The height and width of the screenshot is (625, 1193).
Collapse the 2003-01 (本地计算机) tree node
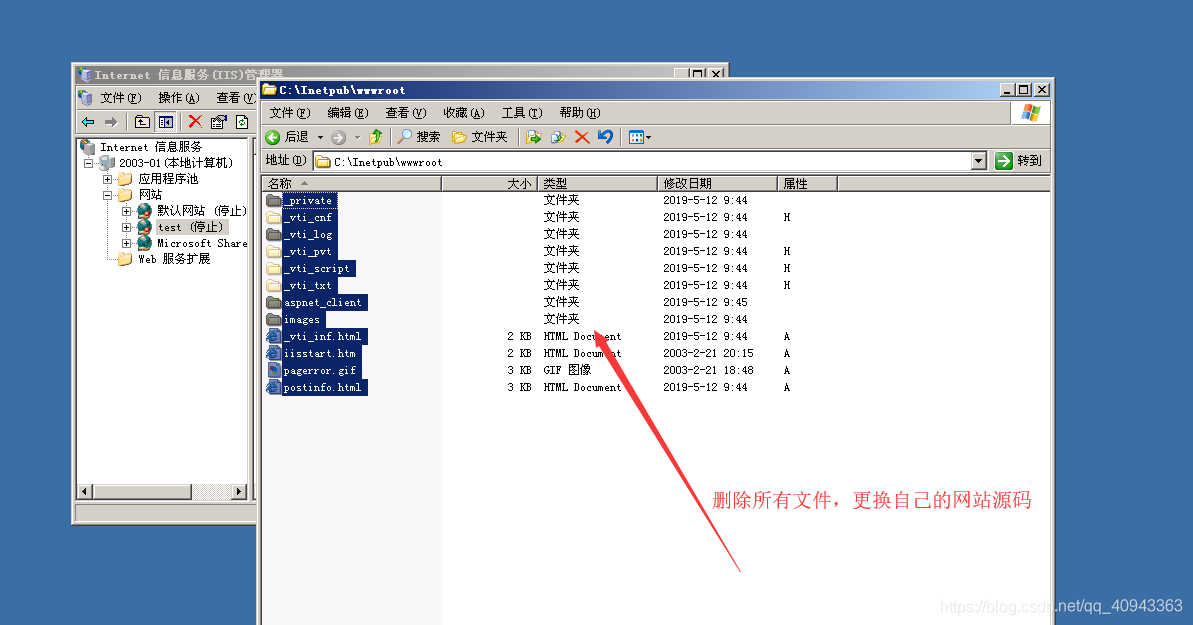coord(88,163)
